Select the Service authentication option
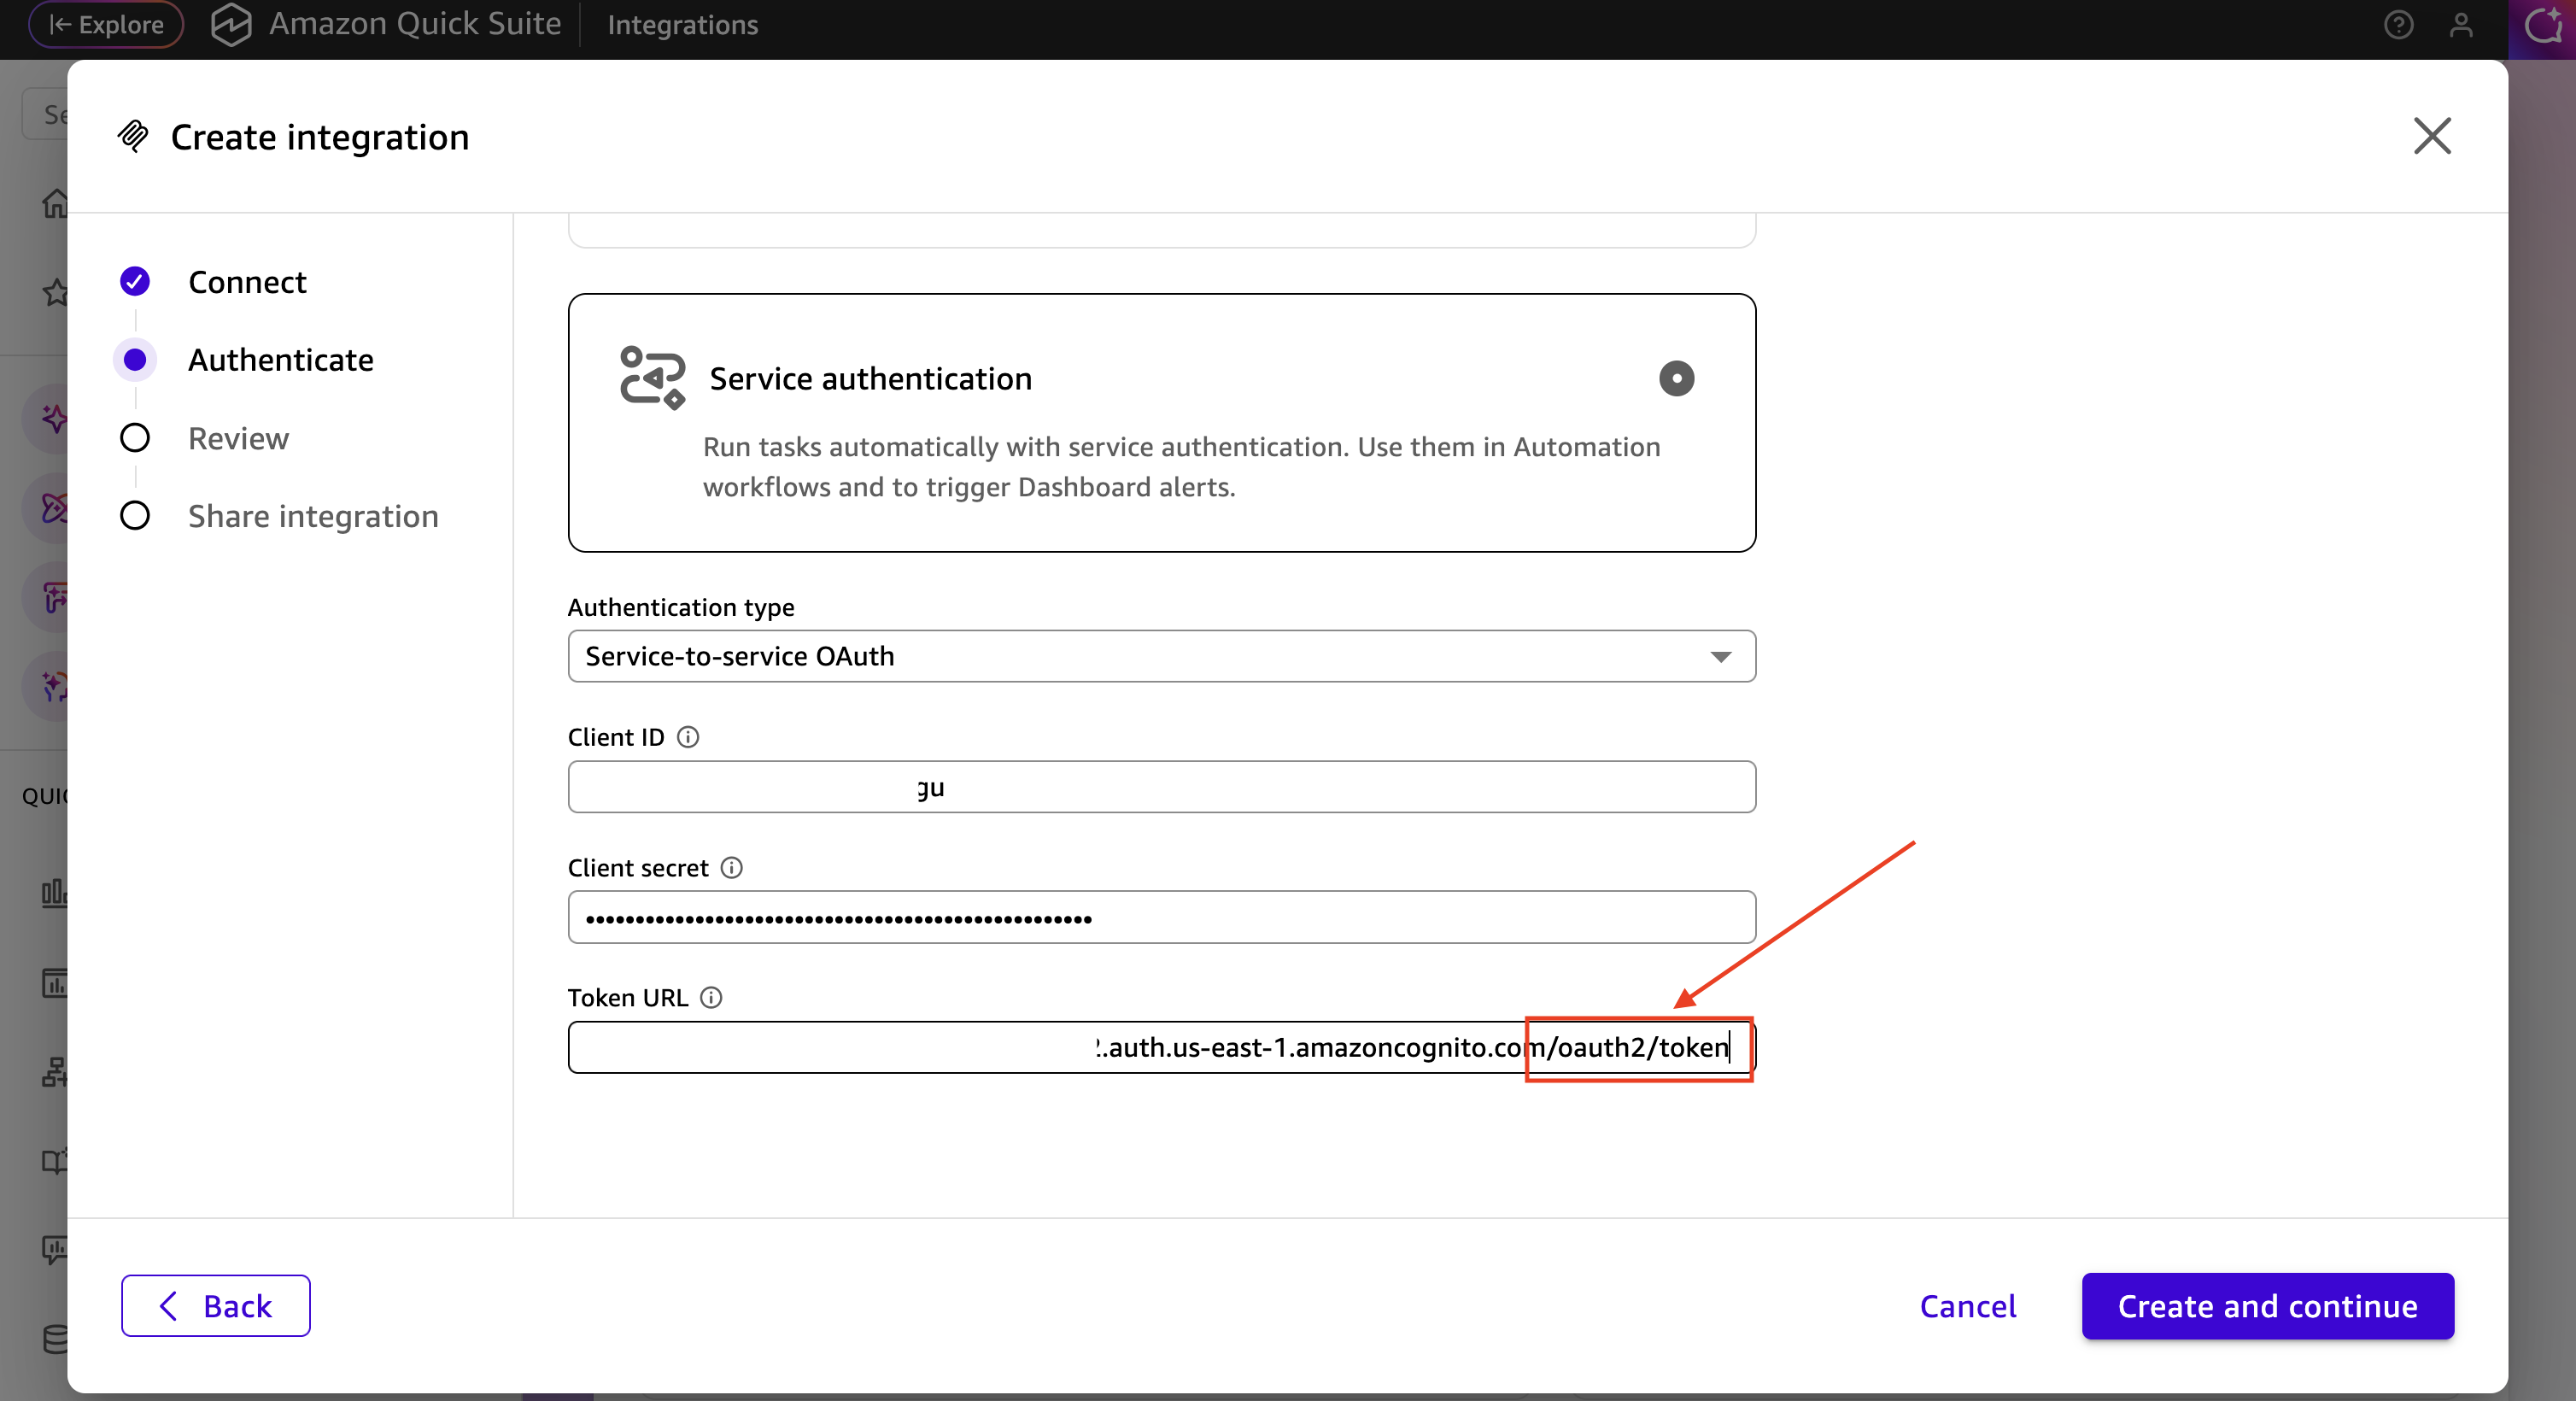2576x1401 pixels. (x=1676, y=378)
